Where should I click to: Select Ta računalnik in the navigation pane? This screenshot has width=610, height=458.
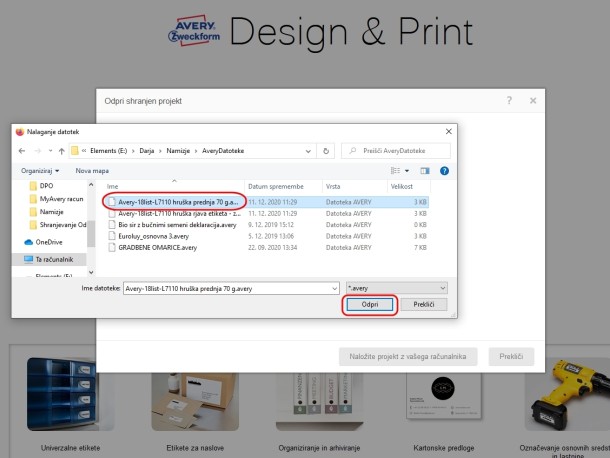point(49,259)
